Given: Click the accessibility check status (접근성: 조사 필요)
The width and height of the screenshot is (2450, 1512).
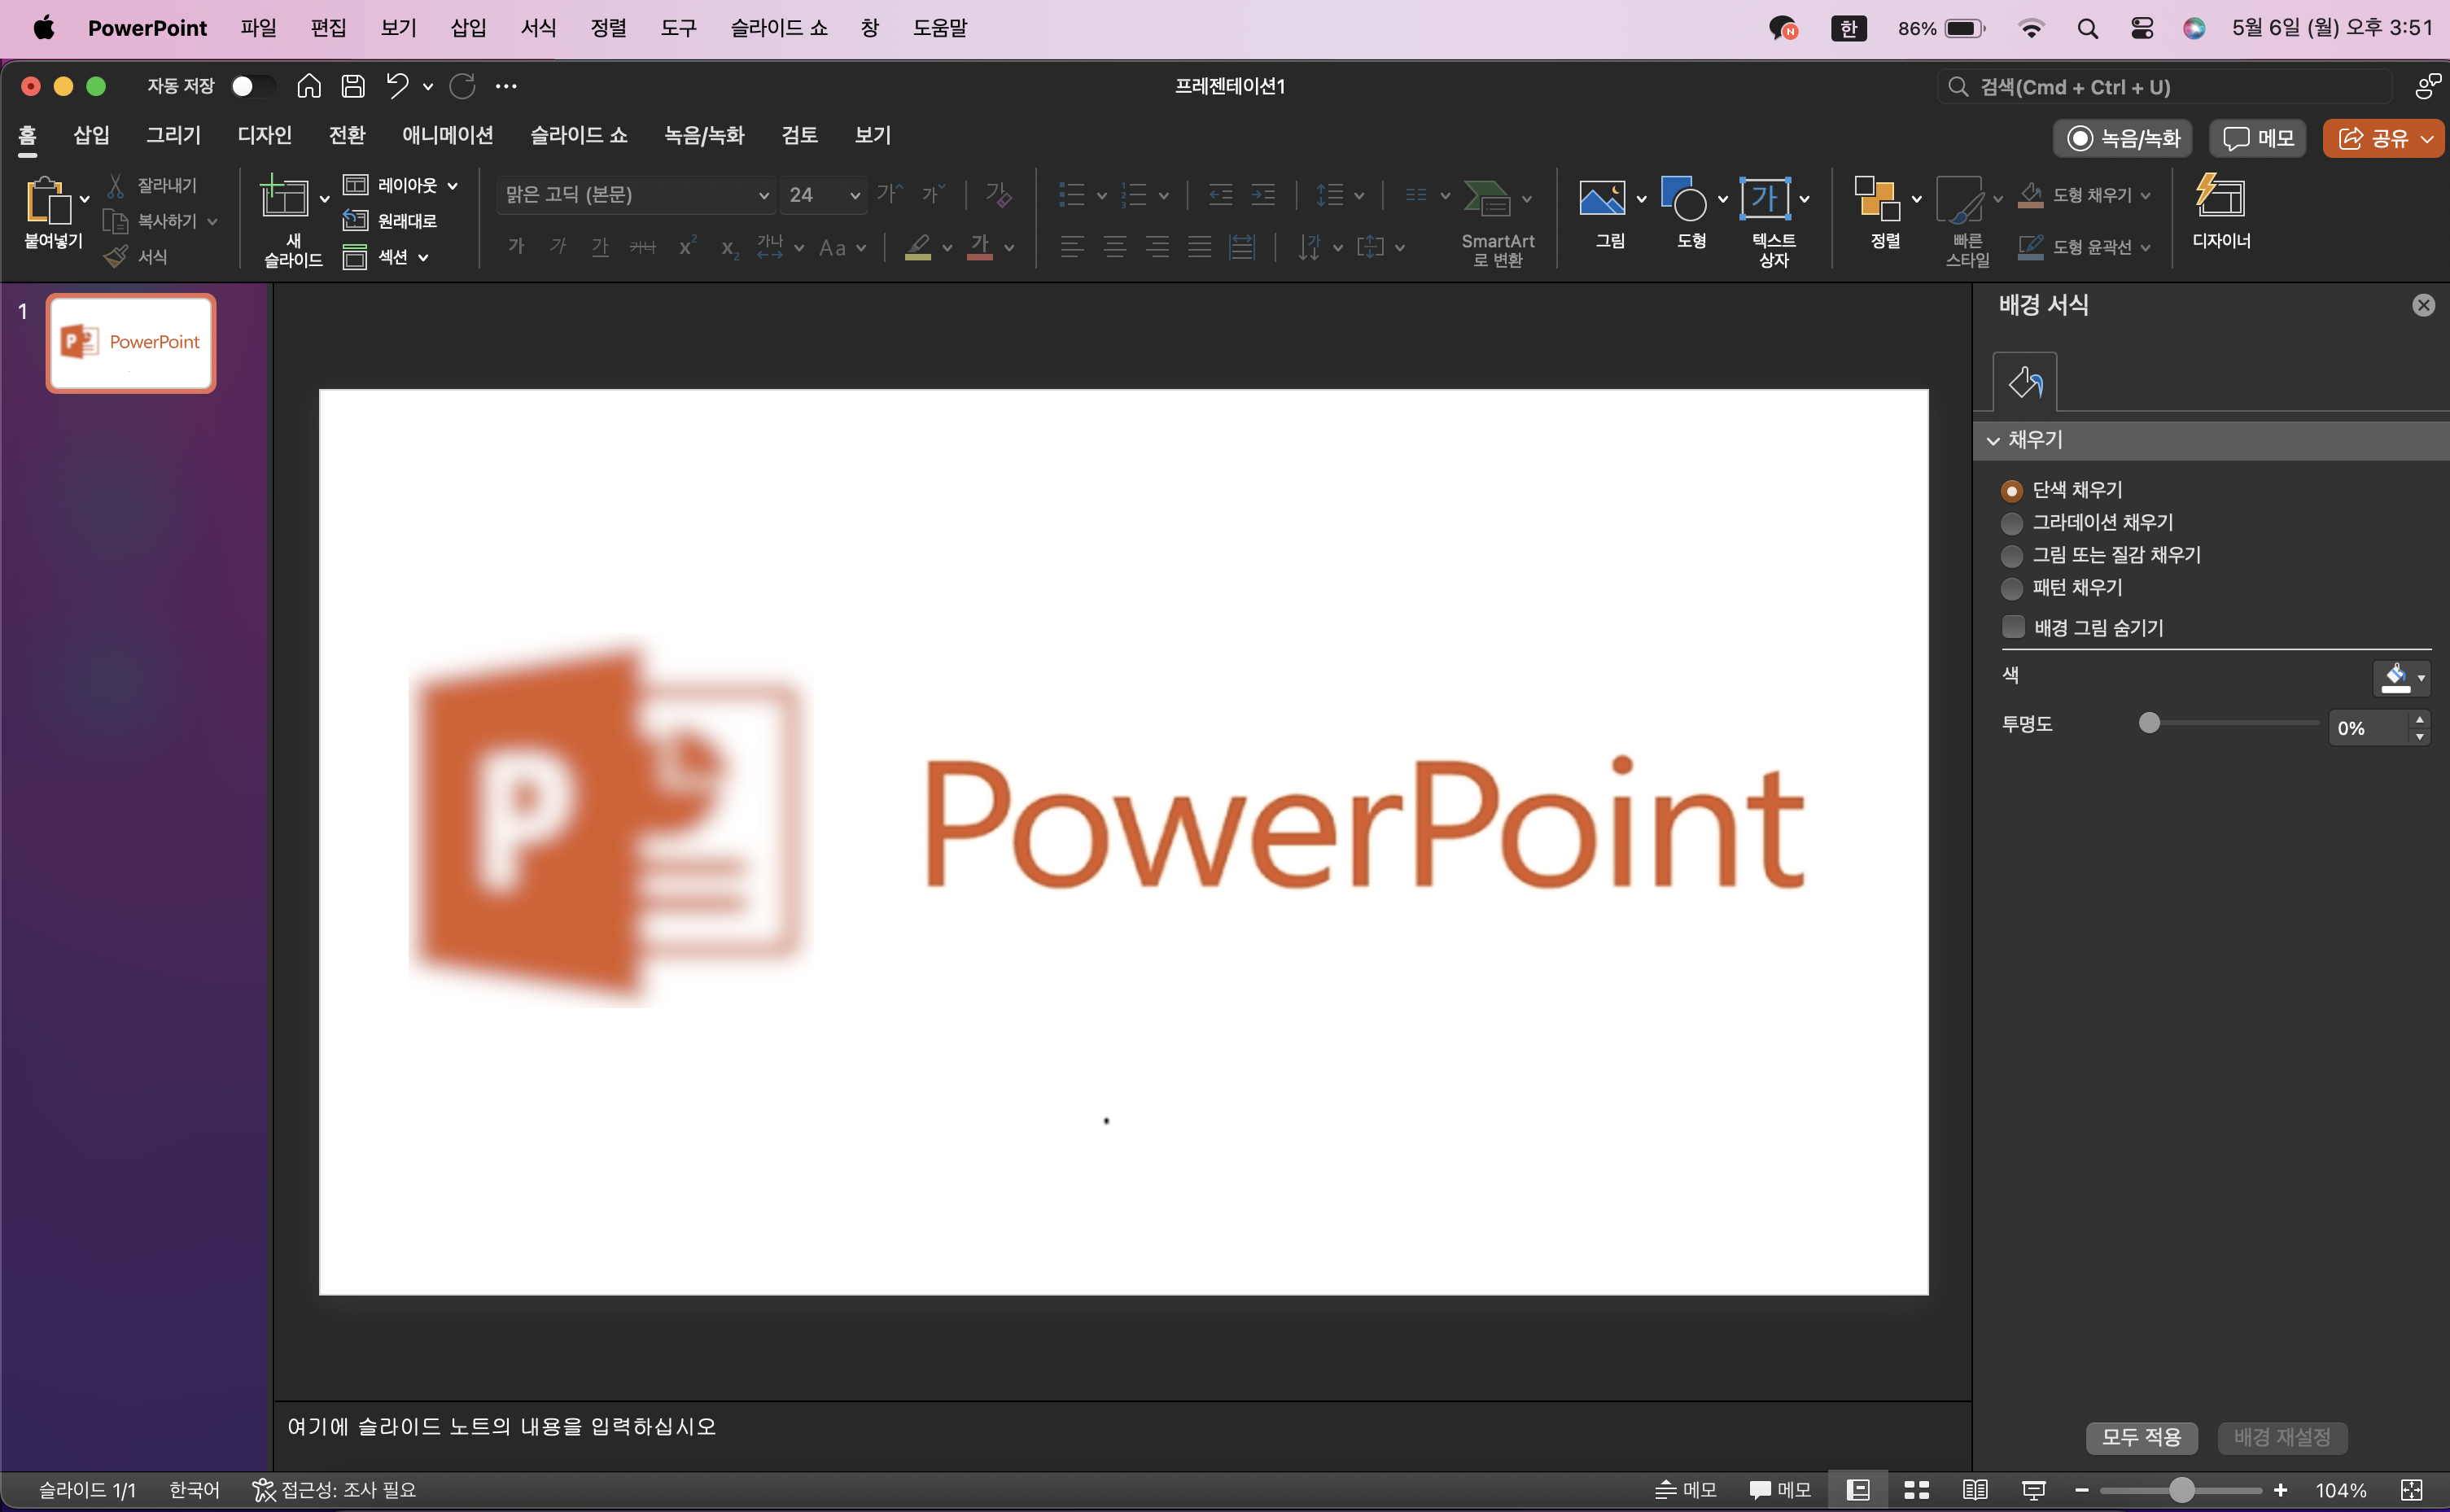Looking at the screenshot, I should coord(334,1490).
